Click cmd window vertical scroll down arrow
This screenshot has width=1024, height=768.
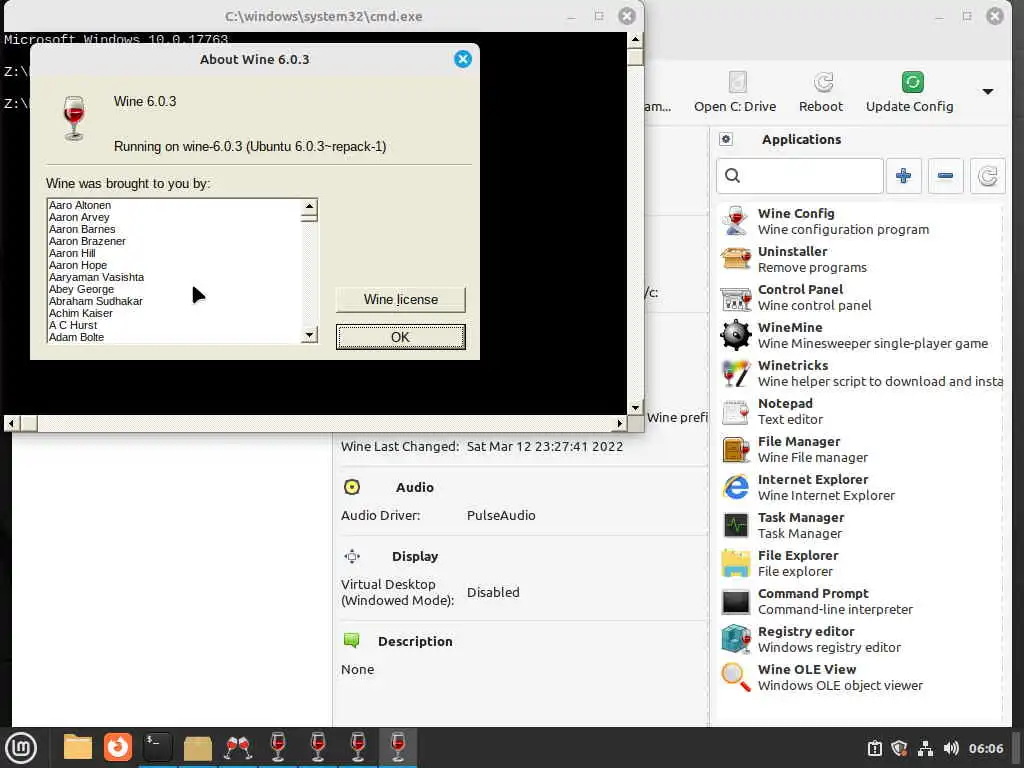pos(635,408)
